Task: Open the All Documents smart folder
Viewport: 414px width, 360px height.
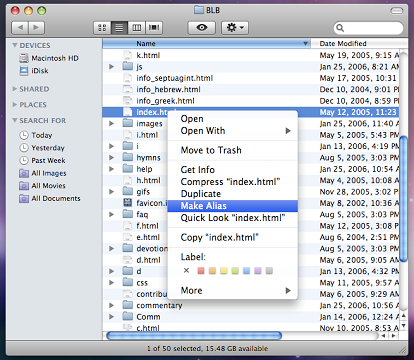Action: 50,198
